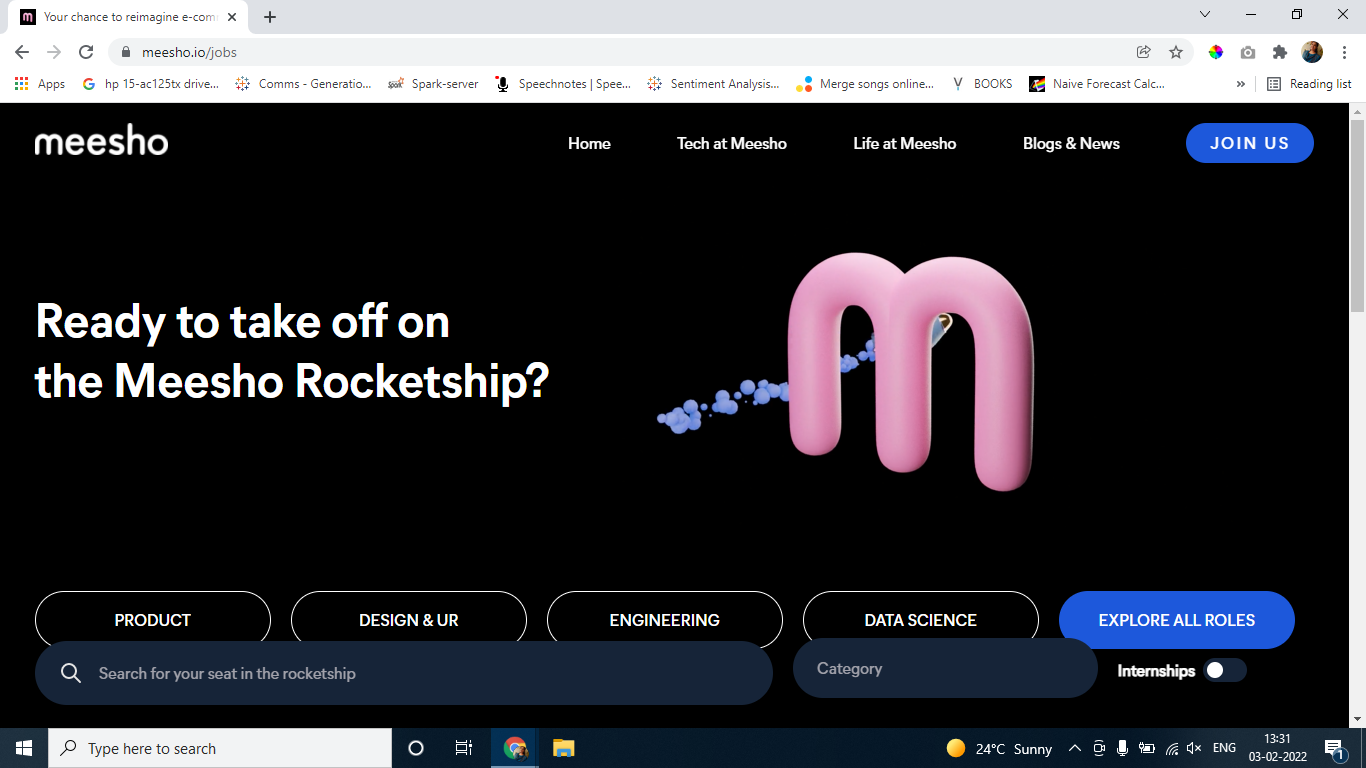This screenshot has width=1366, height=768.
Task: Click the search magnifier icon
Action: click(71, 673)
